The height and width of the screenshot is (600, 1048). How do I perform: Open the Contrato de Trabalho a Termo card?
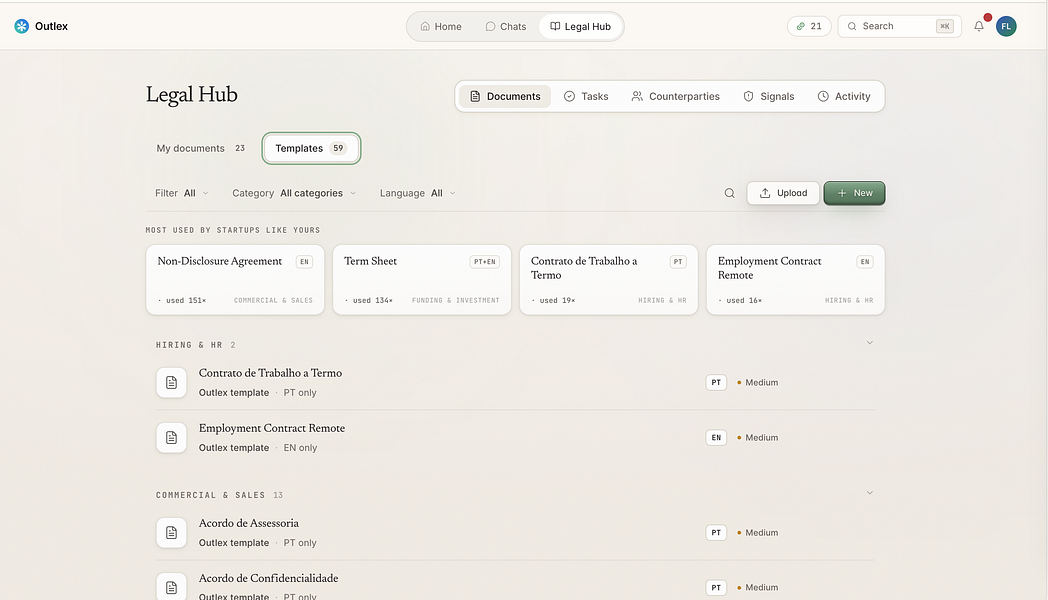coord(609,279)
